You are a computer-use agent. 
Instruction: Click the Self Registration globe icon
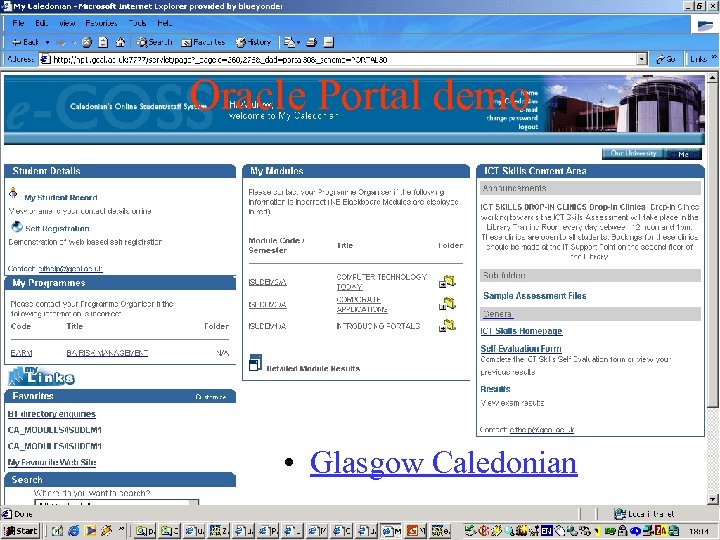(17, 226)
